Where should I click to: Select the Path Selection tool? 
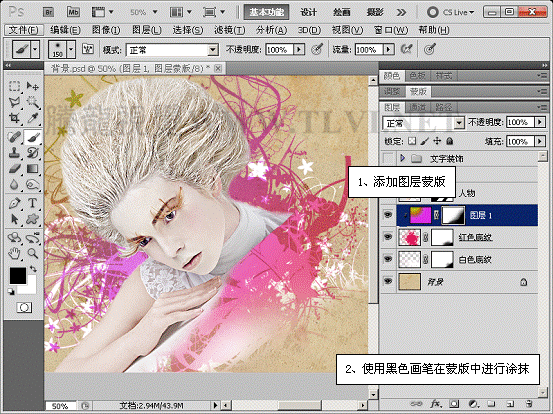[14, 219]
